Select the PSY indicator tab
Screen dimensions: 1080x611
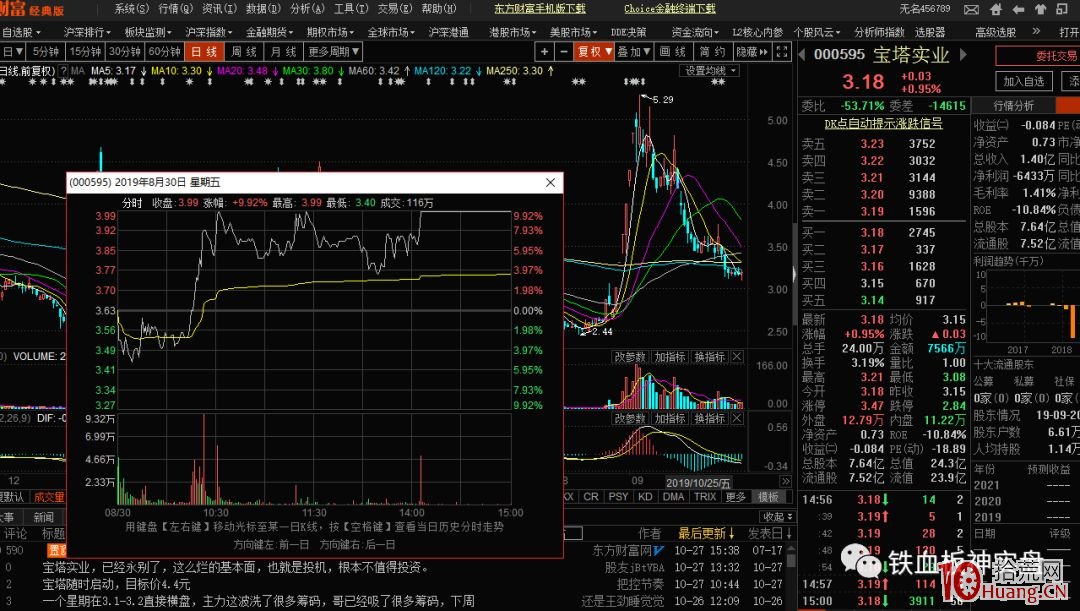[x=619, y=497]
